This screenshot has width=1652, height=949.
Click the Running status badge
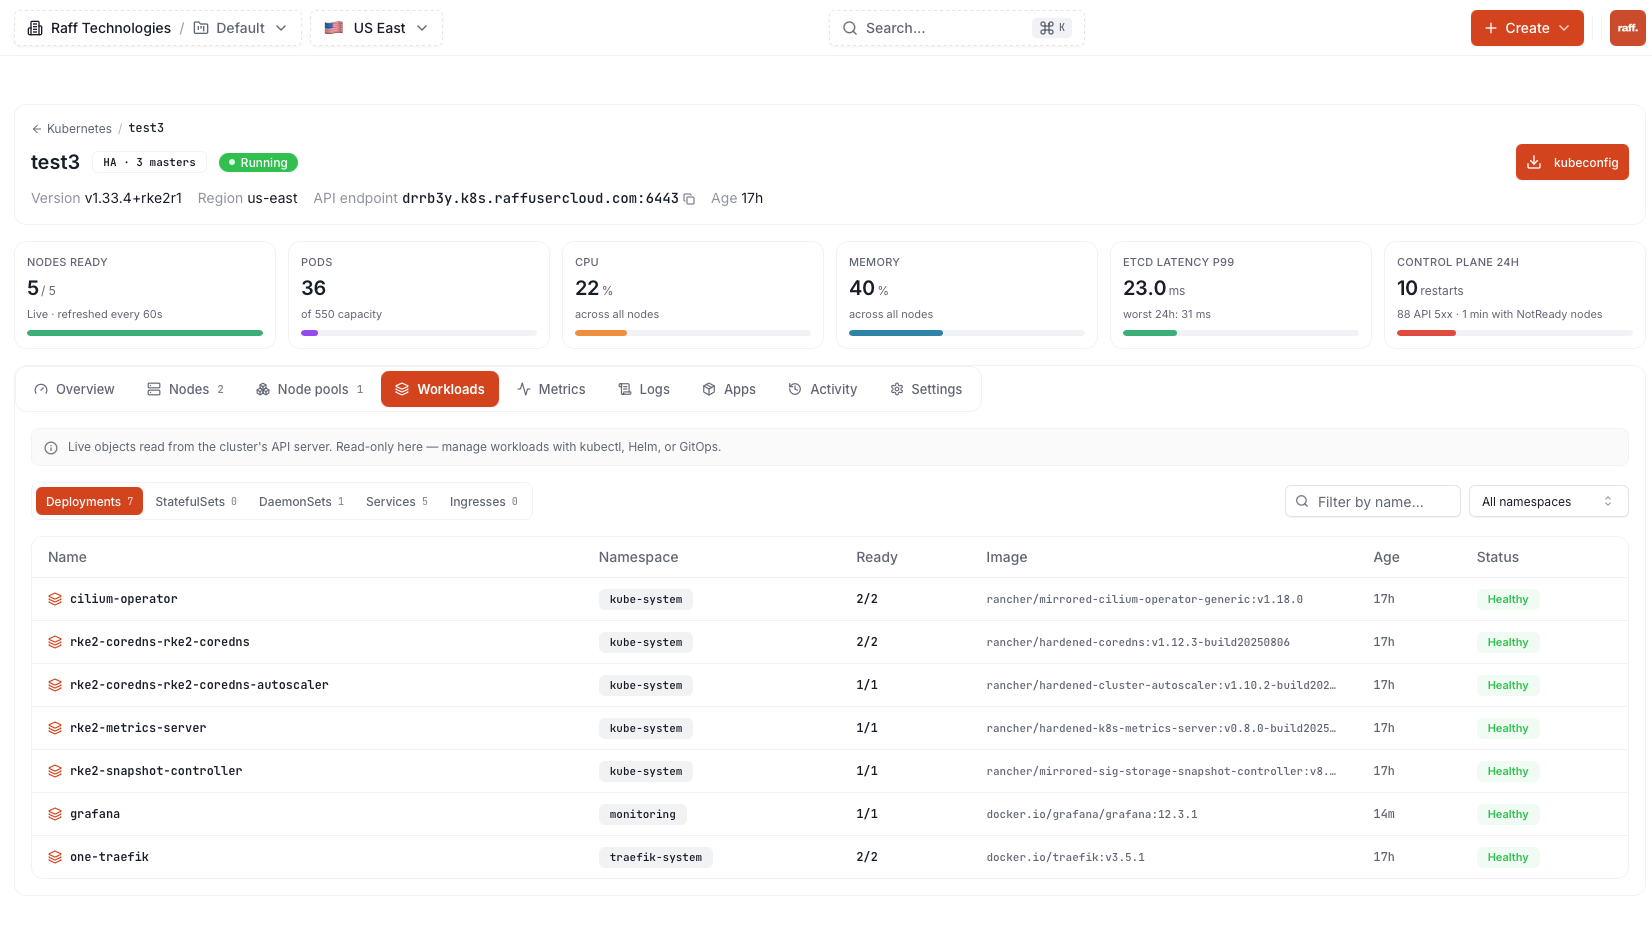[x=258, y=162]
